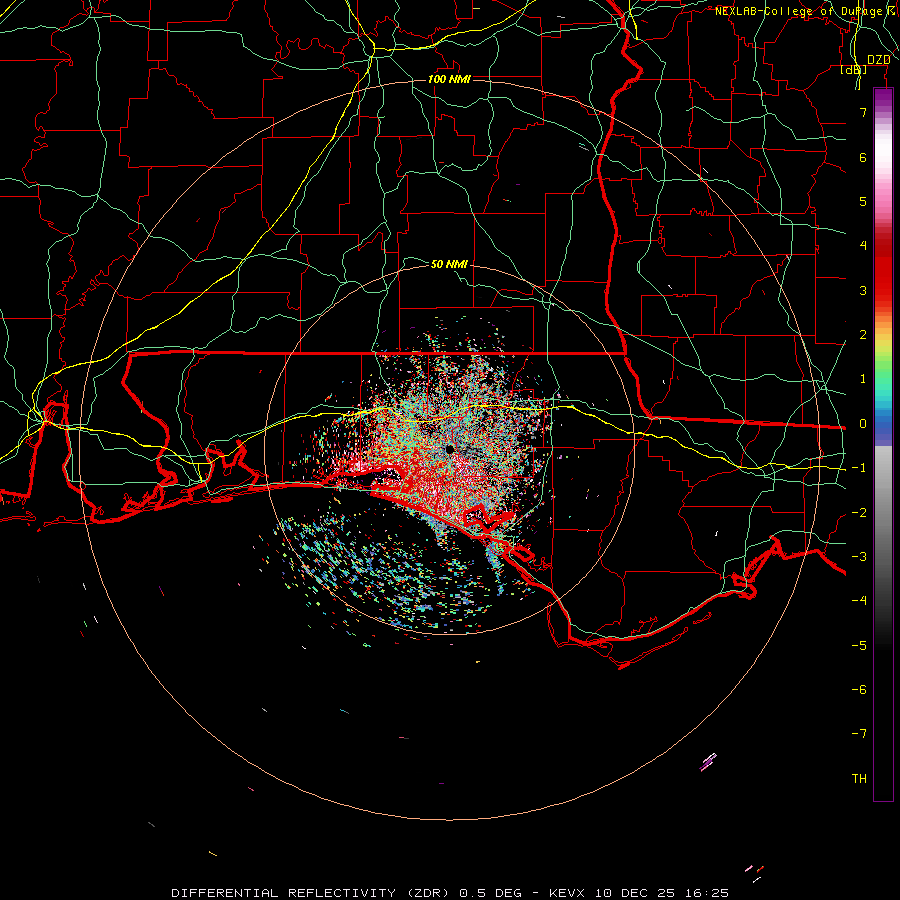Click the 6 value on the color scale

click(863, 157)
